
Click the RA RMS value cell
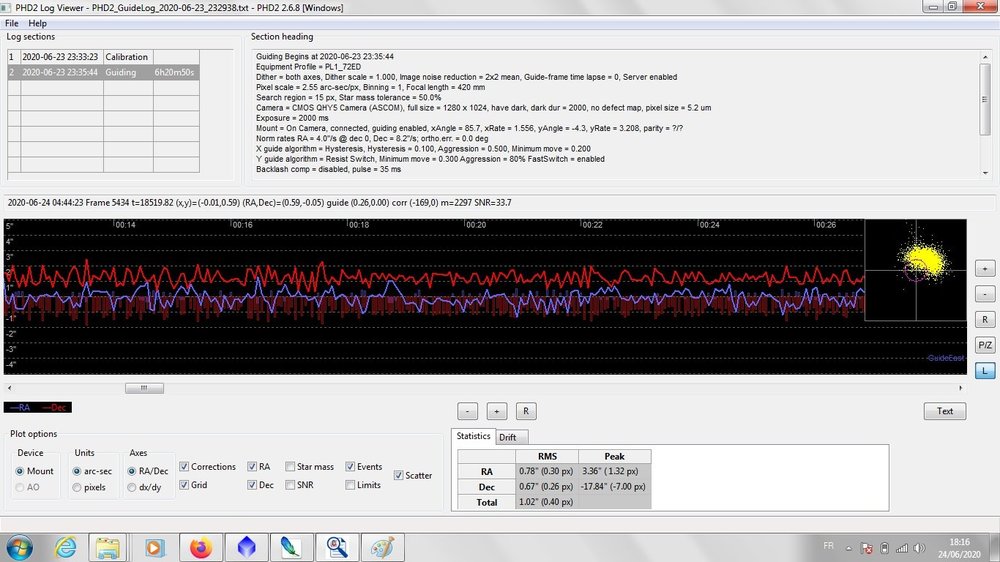[547, 471]
